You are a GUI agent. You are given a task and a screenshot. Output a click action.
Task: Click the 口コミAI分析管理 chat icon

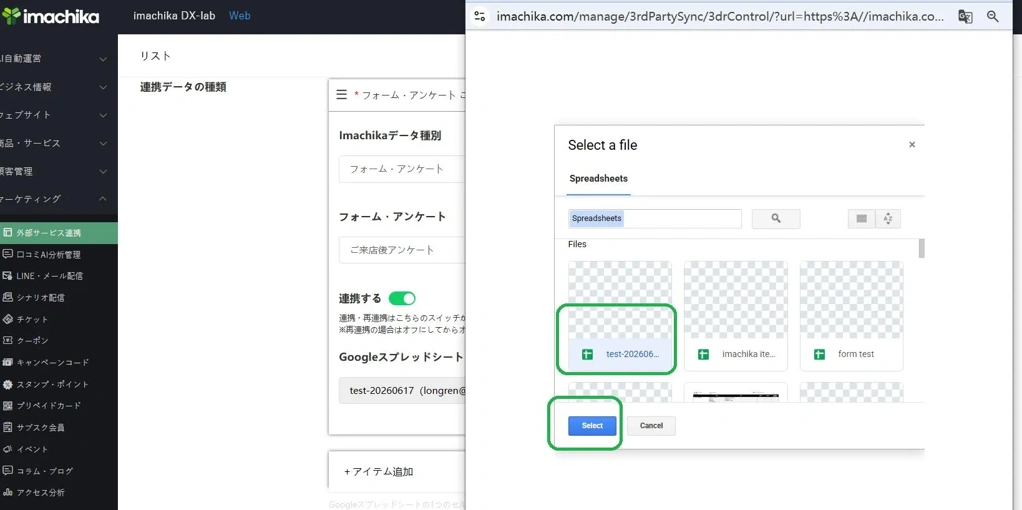point(8,254)
